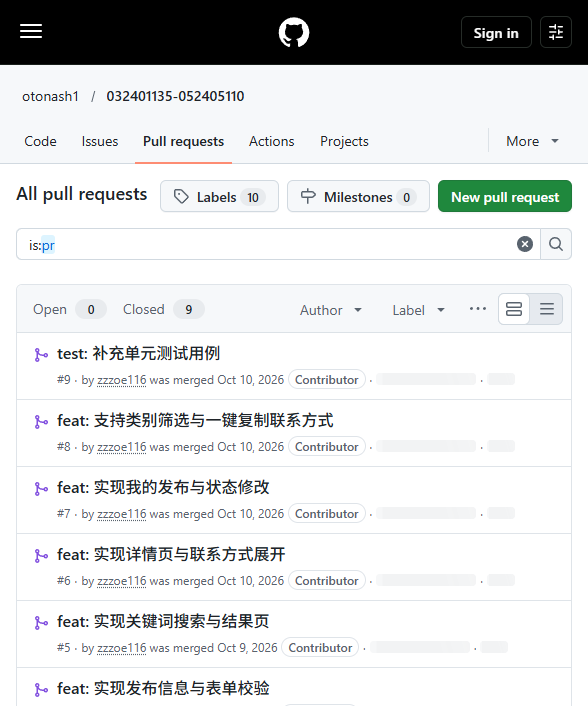
Task: Open the settings sliders icon button
Action: (x=556, y=32)
